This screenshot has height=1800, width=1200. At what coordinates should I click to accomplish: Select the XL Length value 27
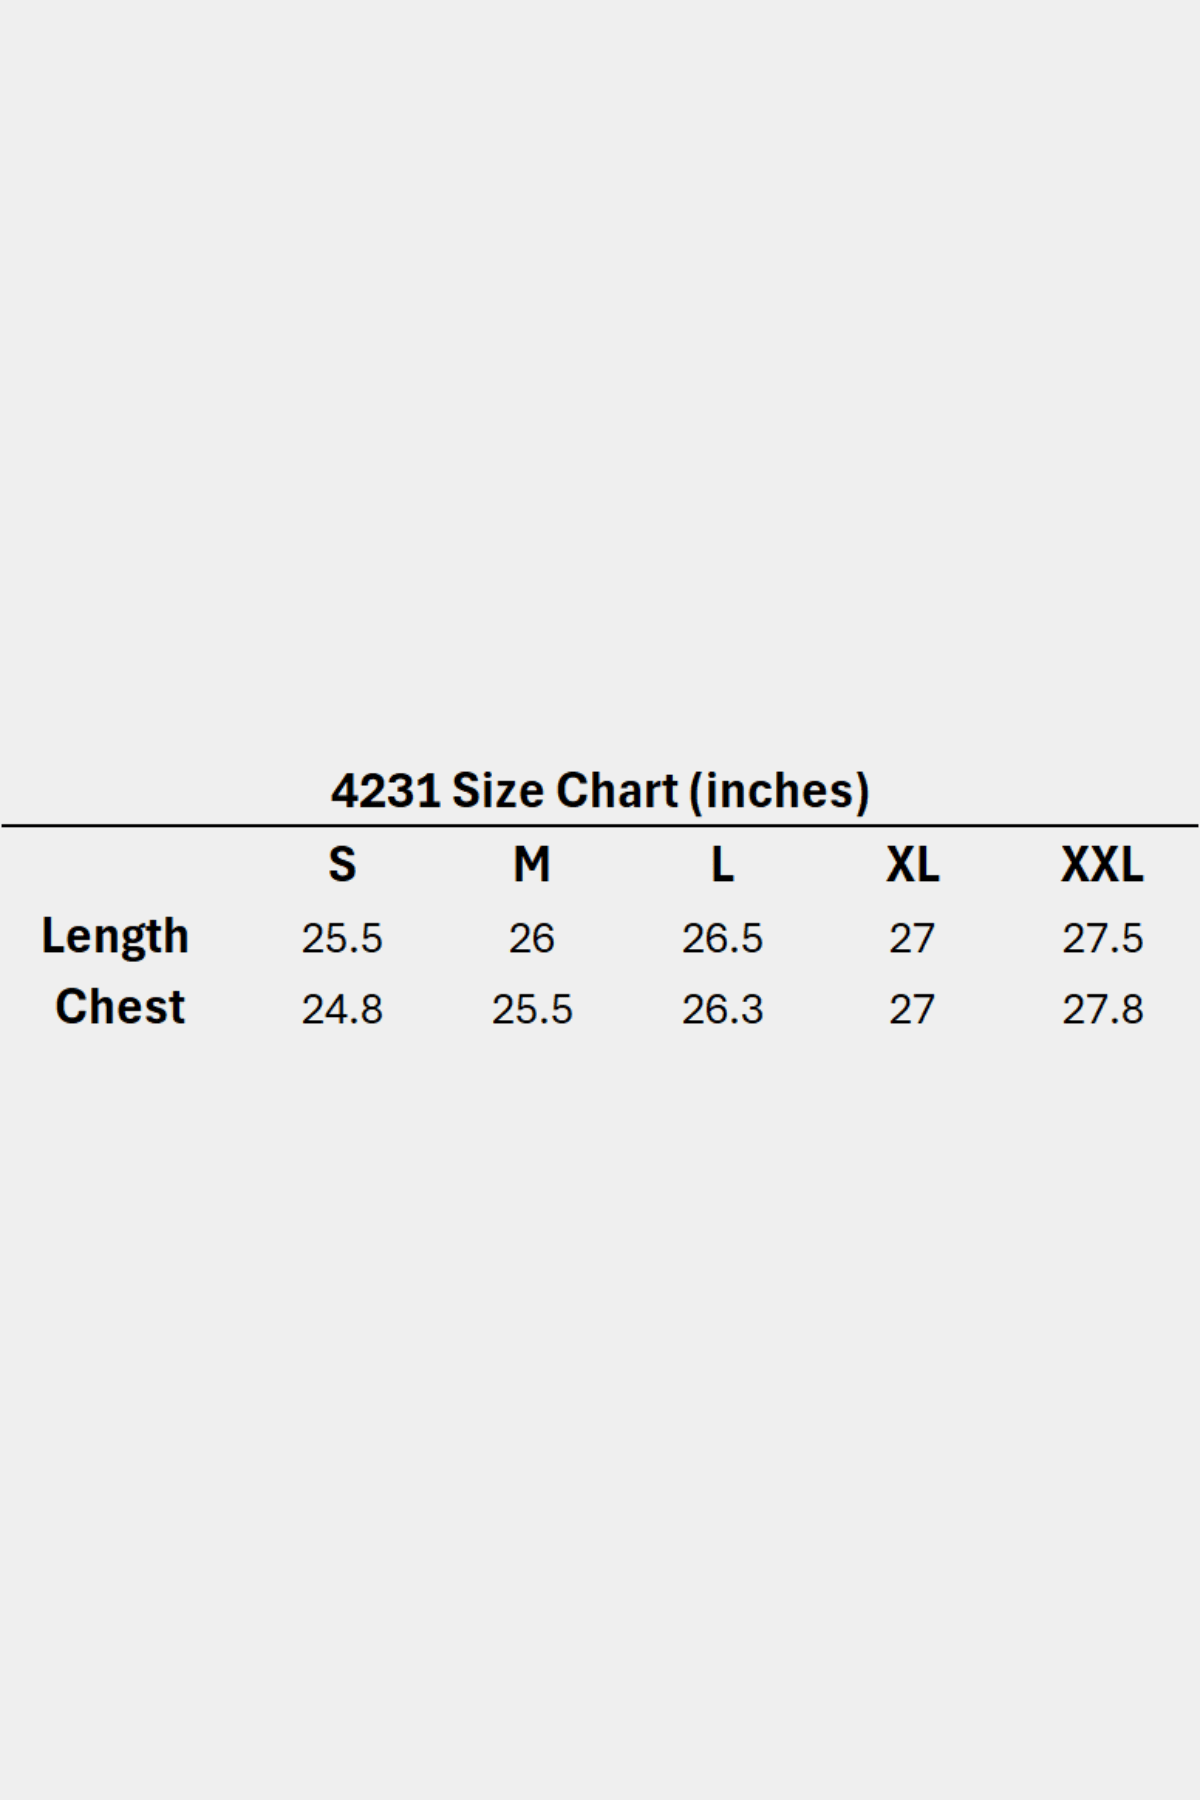(912, 938)
